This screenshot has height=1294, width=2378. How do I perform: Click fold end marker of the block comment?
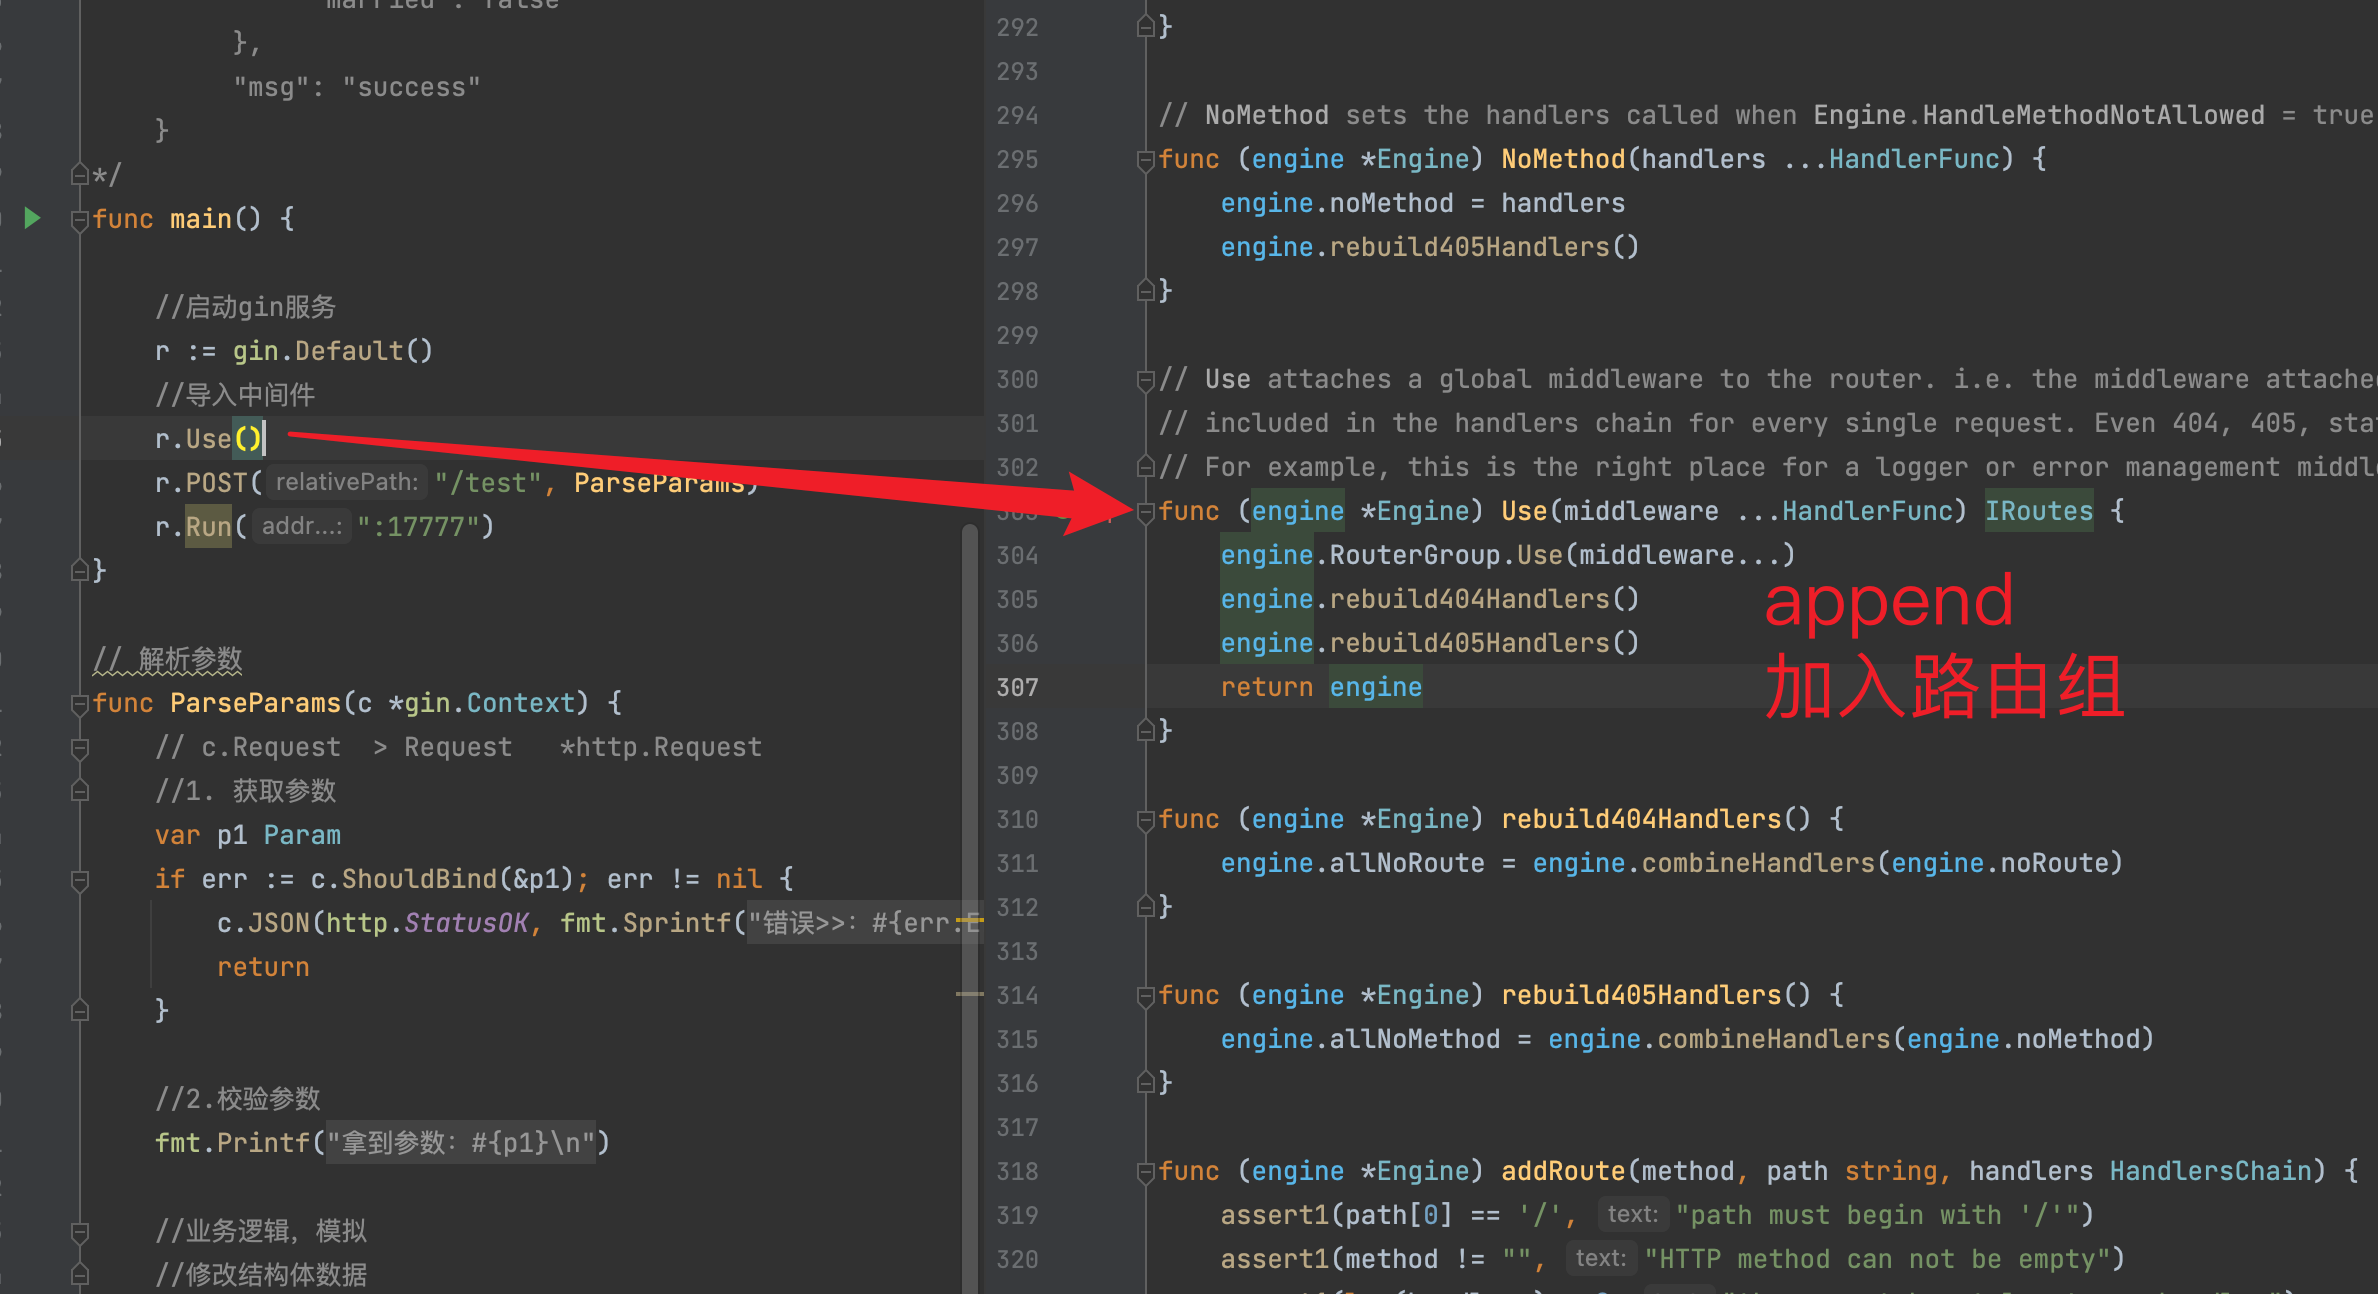click(80, 175)
